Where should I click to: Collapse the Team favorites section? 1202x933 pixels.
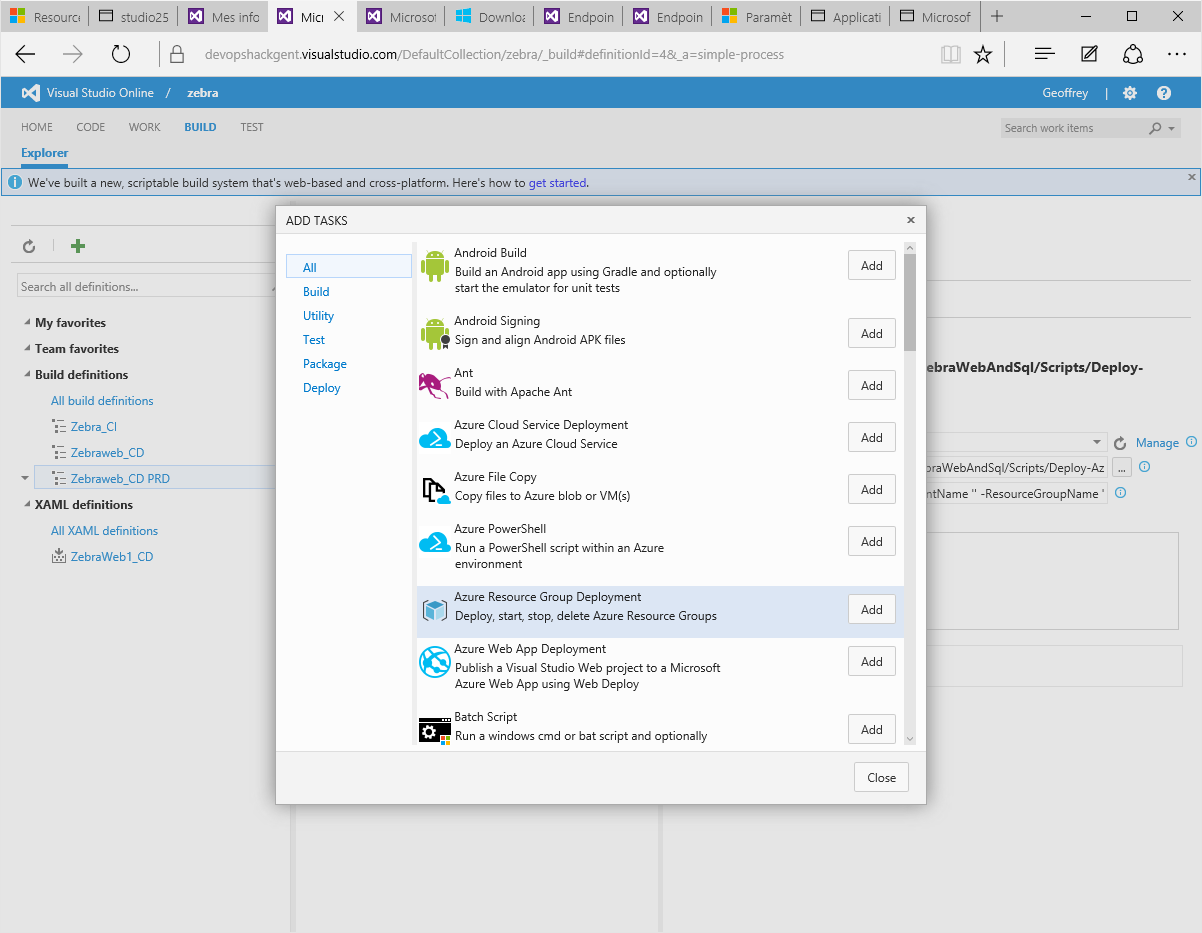pos(27,349)
